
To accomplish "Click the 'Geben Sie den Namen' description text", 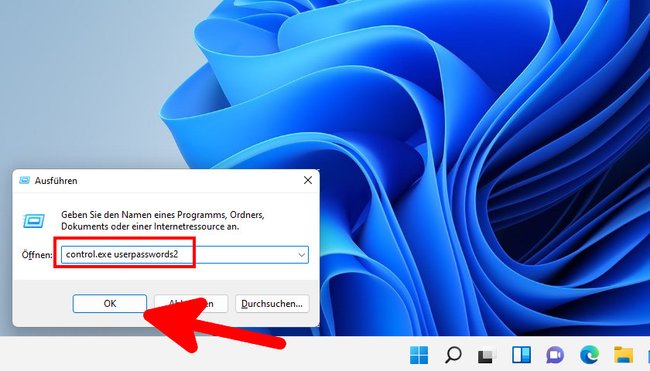I will [x=163, y=221].
